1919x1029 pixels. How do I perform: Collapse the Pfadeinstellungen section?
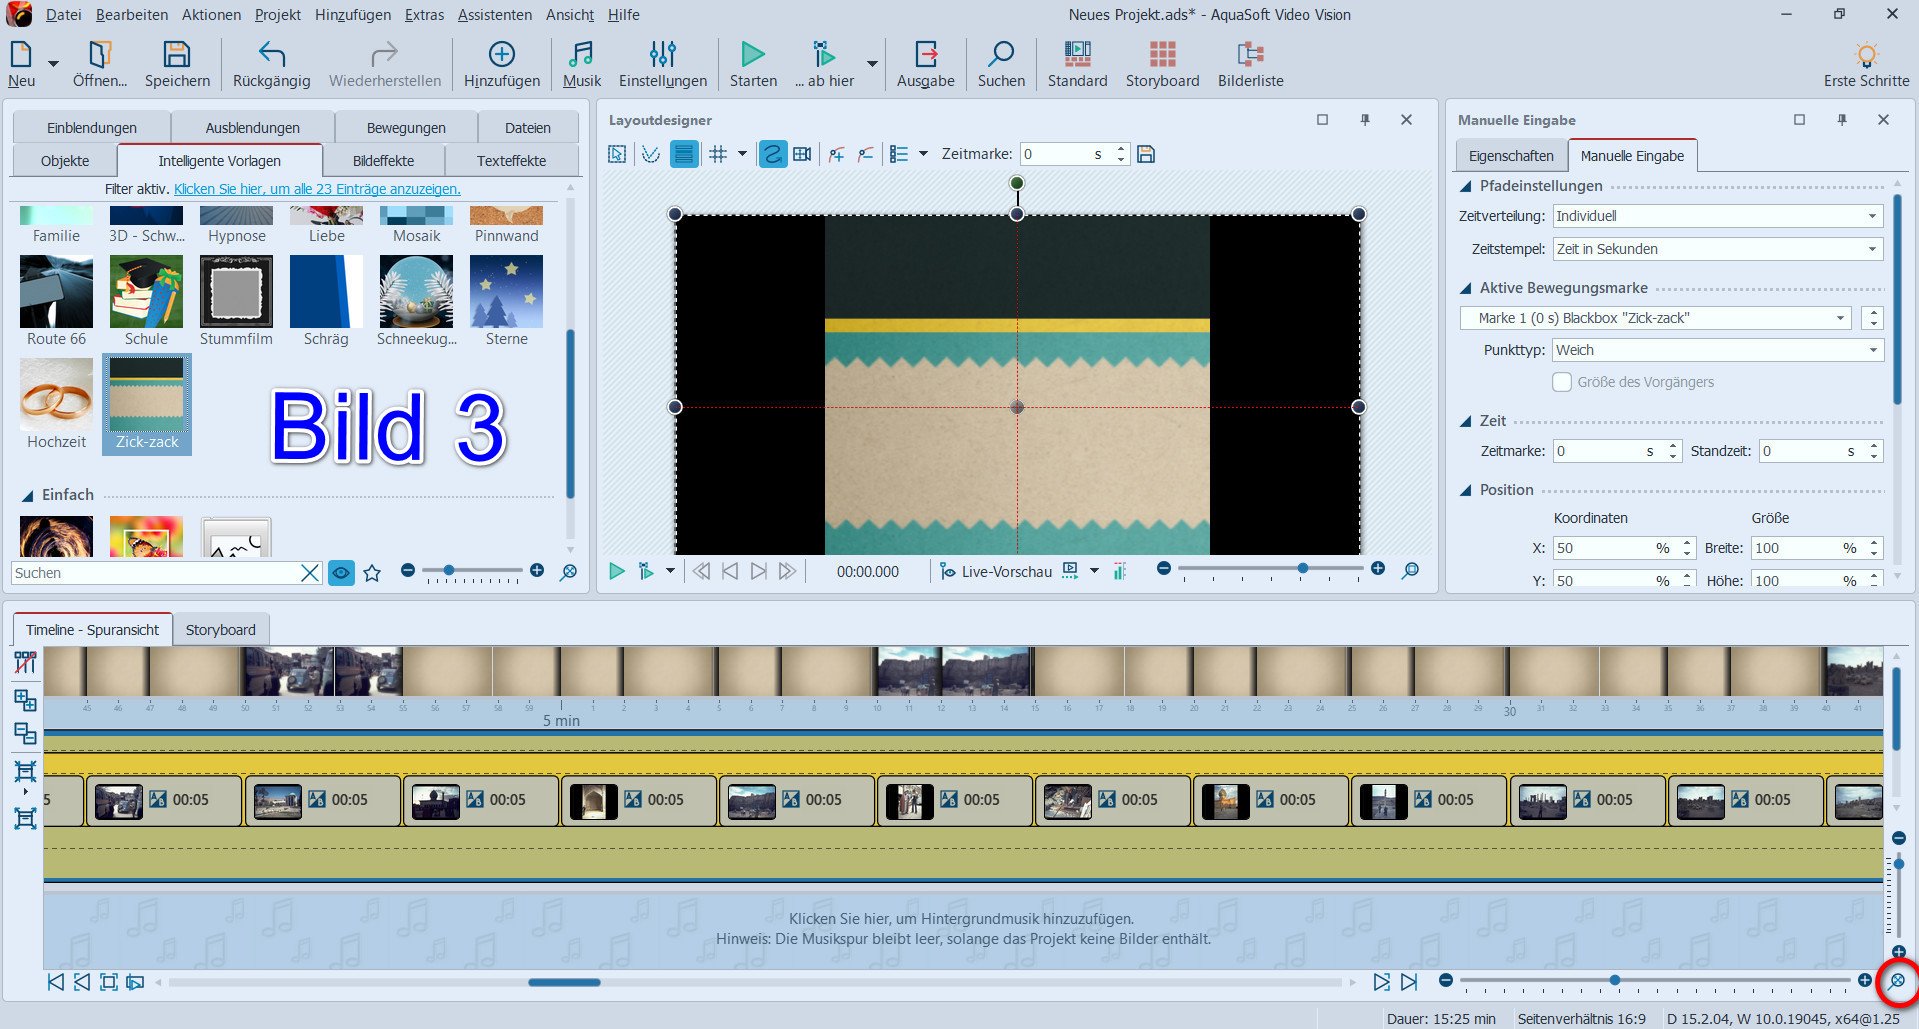pyautogui.click(x=1466, y=186)
